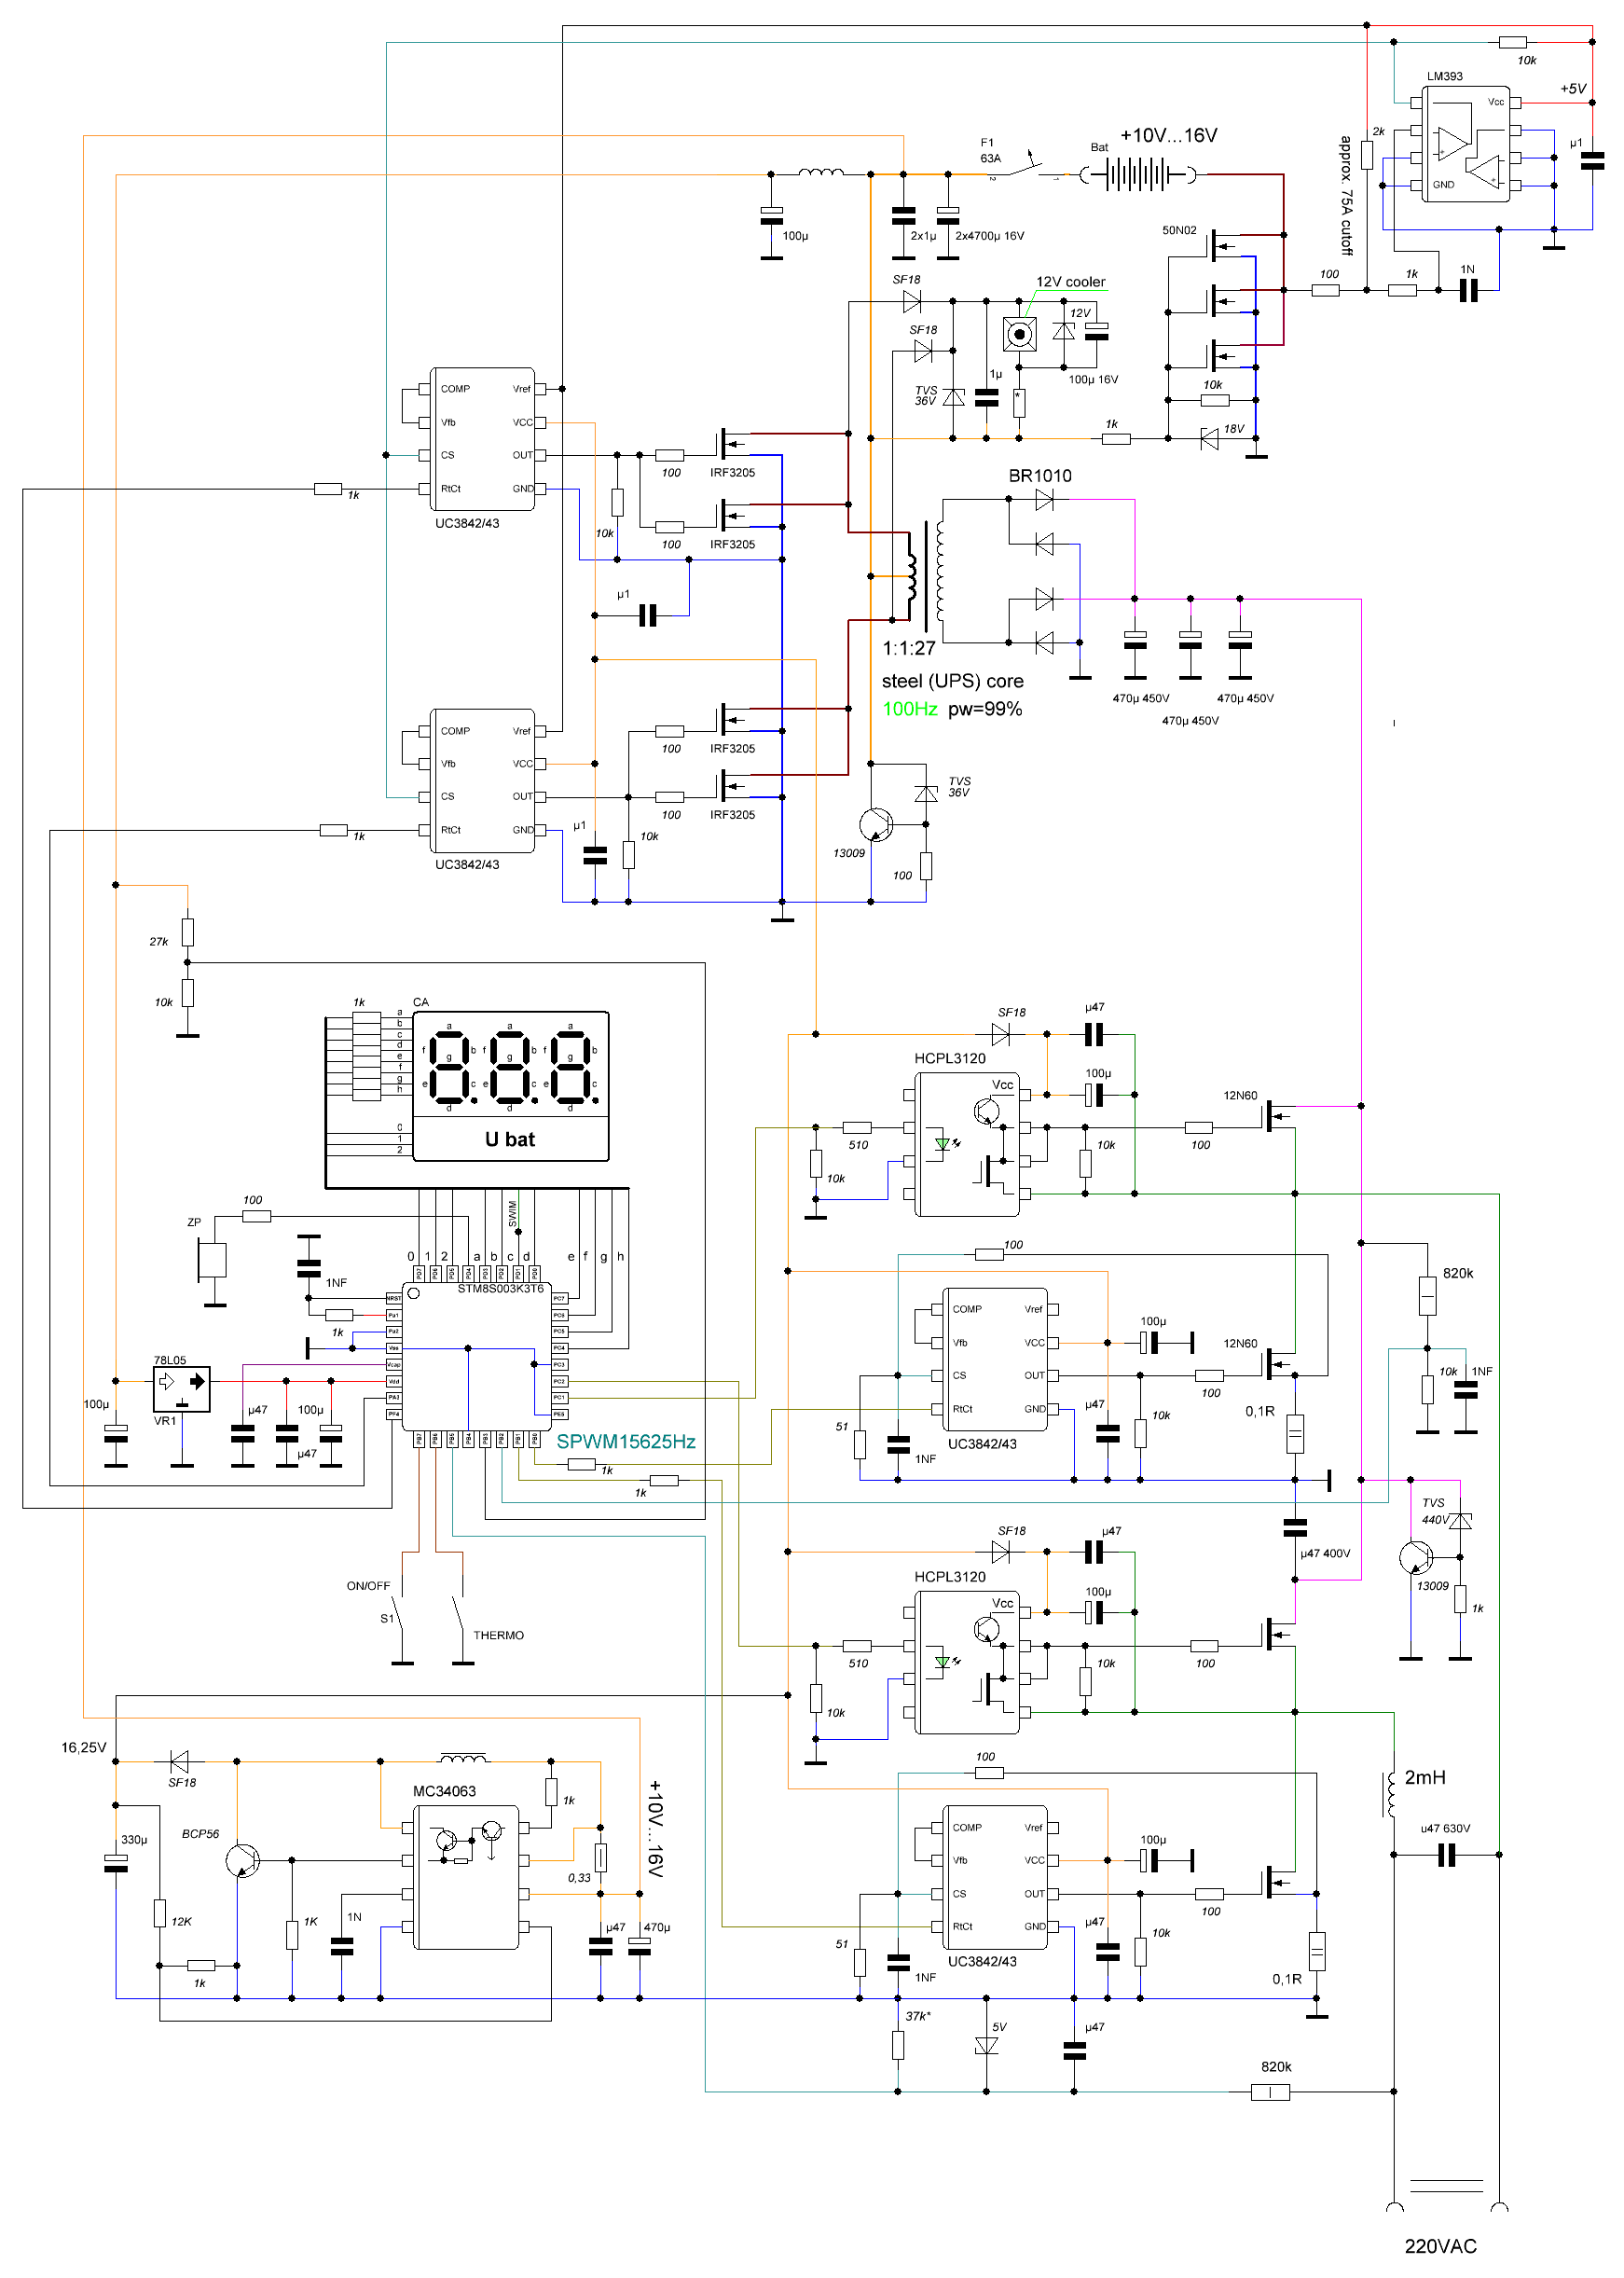Select the 18V zener diode label

[1235, 429]
